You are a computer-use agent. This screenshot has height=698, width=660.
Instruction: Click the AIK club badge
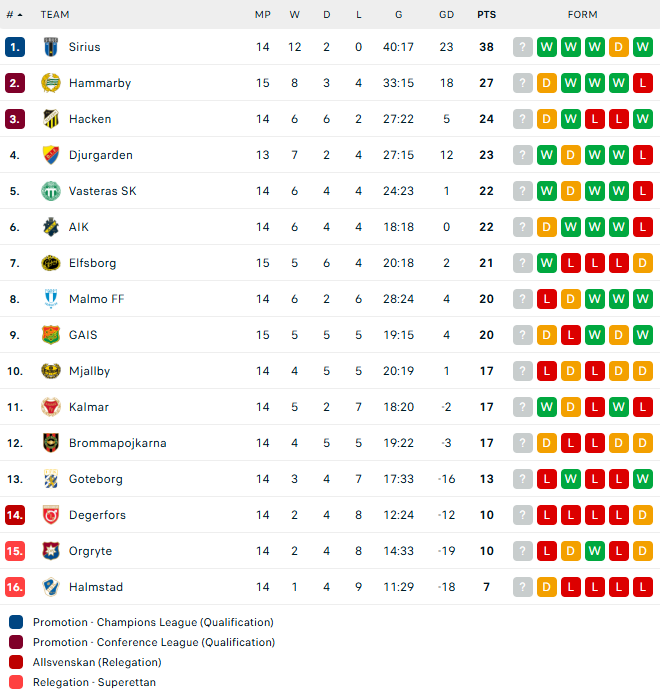(51, 227)
